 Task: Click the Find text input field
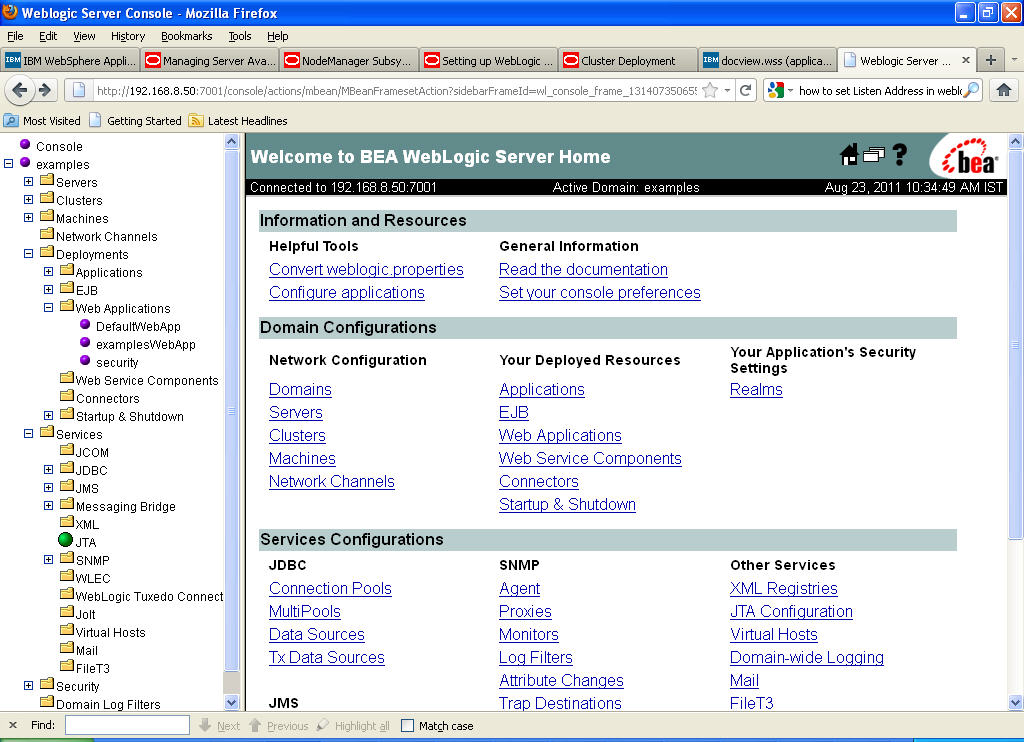coord(127,725)
